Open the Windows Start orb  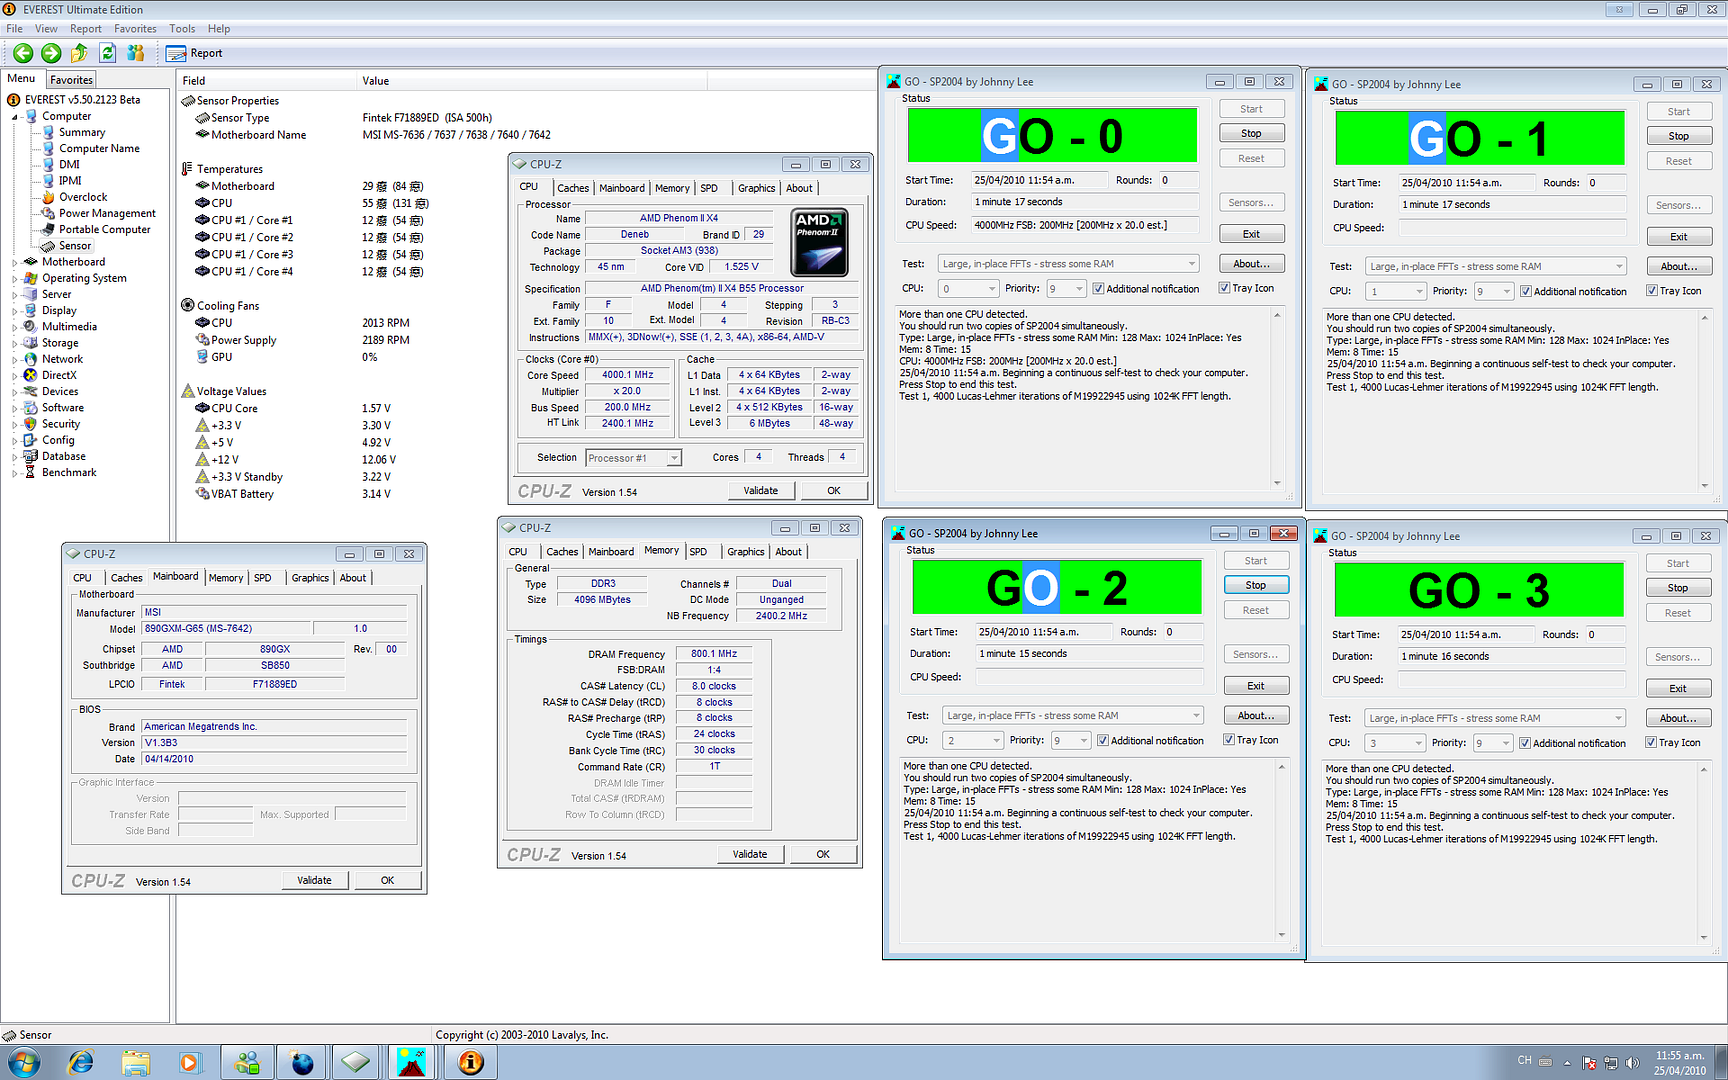24,1062
